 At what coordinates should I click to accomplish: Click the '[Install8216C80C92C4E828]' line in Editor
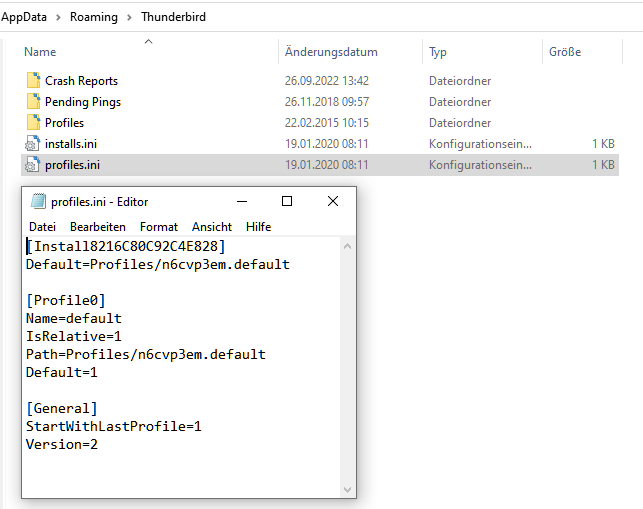(x=125, y=246)
